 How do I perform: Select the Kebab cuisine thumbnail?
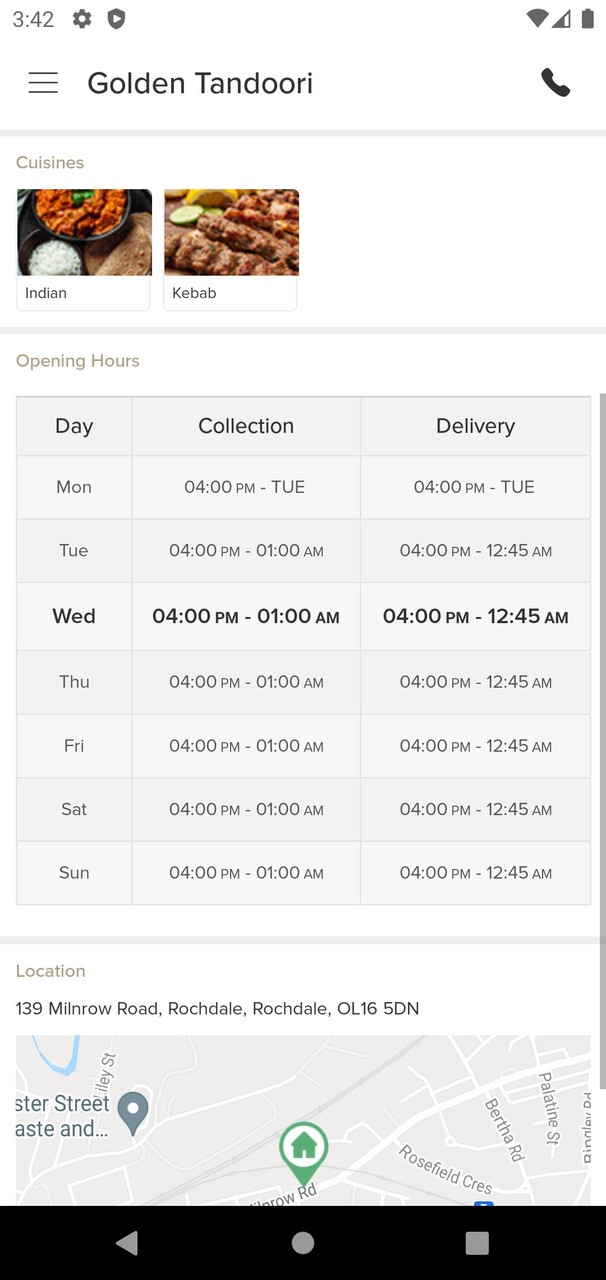coord(231,249)
